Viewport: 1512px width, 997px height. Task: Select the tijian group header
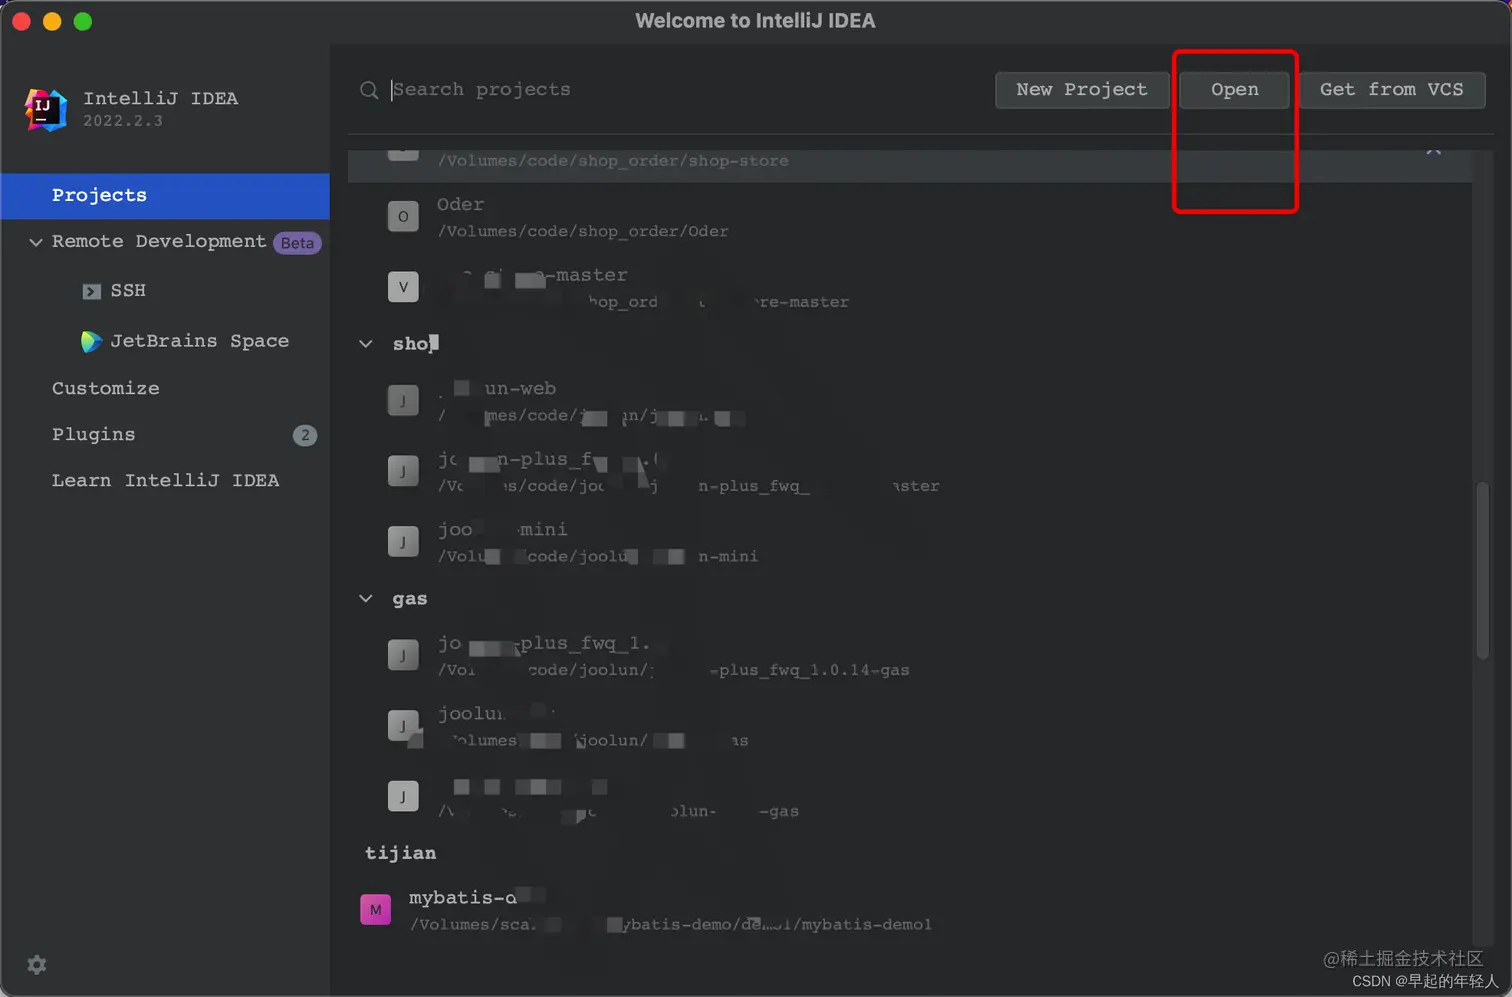click(x=400, y=853)
